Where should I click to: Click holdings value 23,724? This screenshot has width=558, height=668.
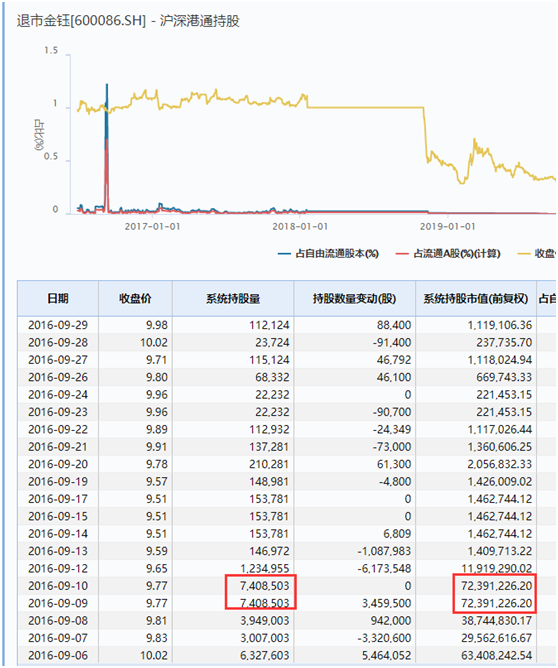pos(272,343)
